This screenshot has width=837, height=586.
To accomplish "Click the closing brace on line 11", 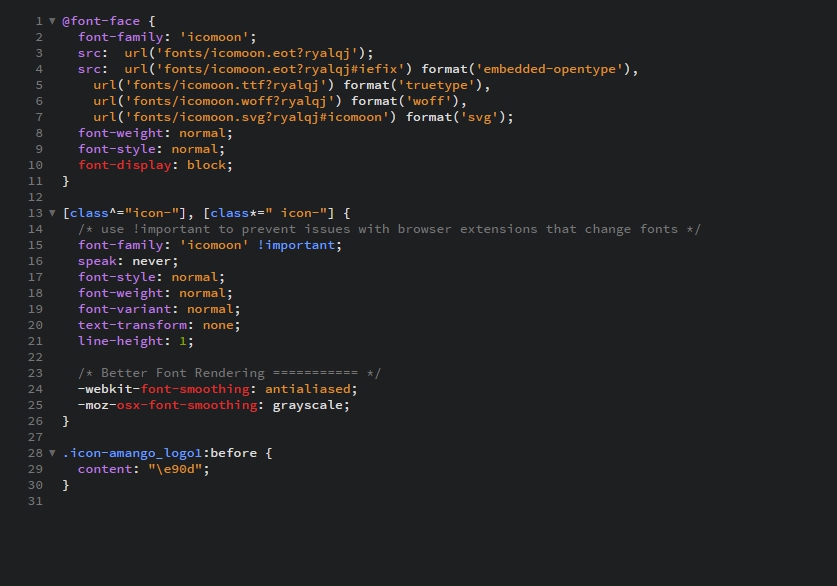I will pos(66,181).
